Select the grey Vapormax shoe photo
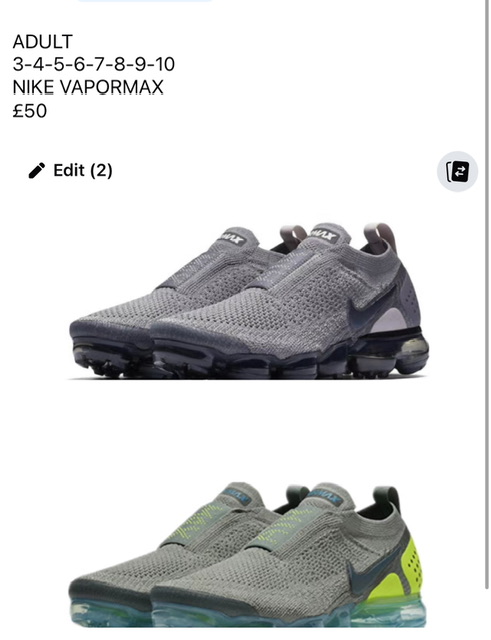 [x=249, y=301]
